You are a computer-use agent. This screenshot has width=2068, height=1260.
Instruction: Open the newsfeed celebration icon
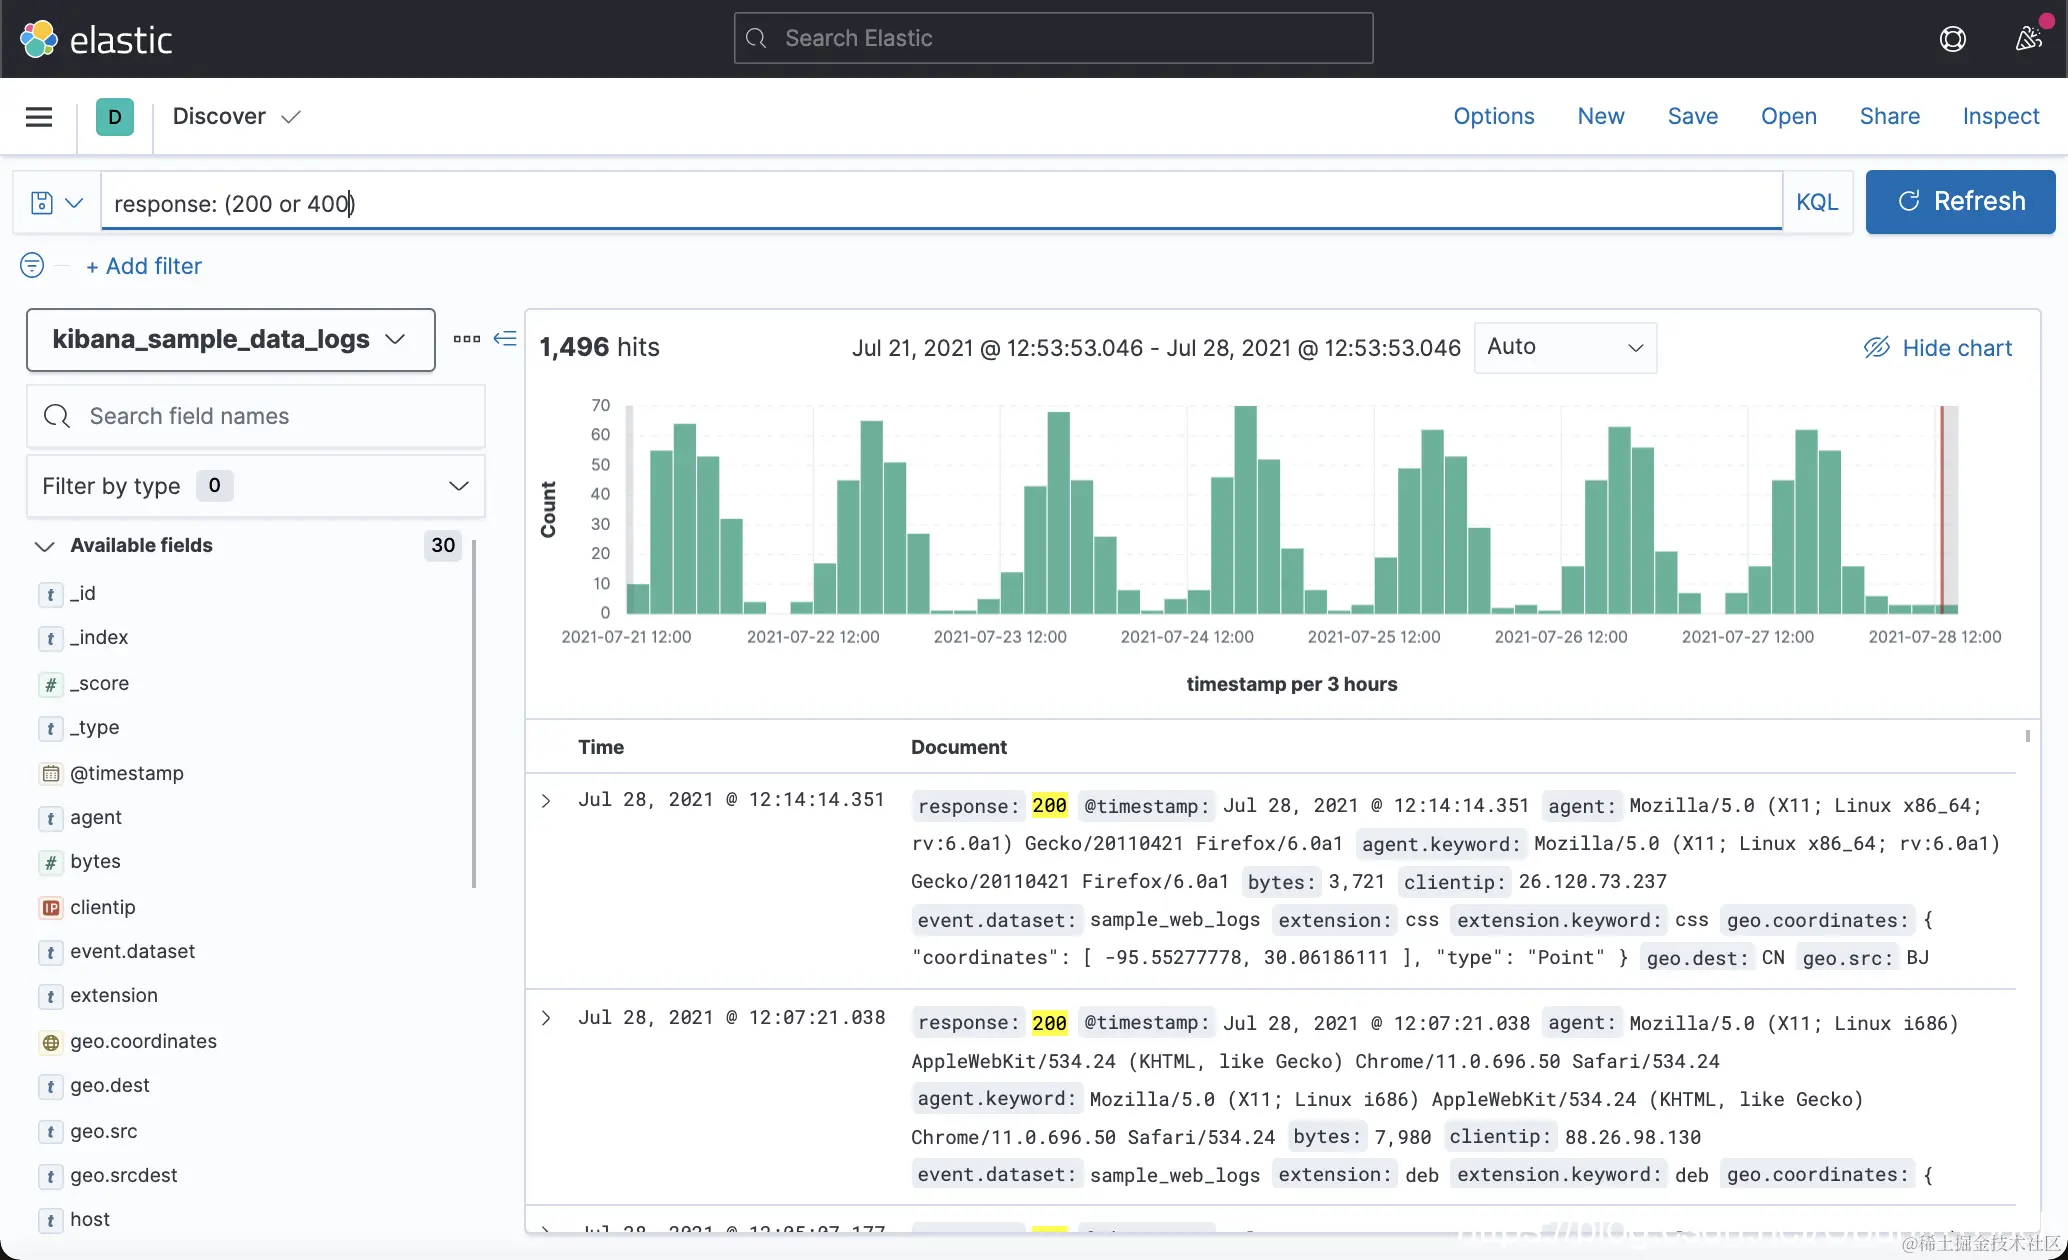[x=2029, y=39]
